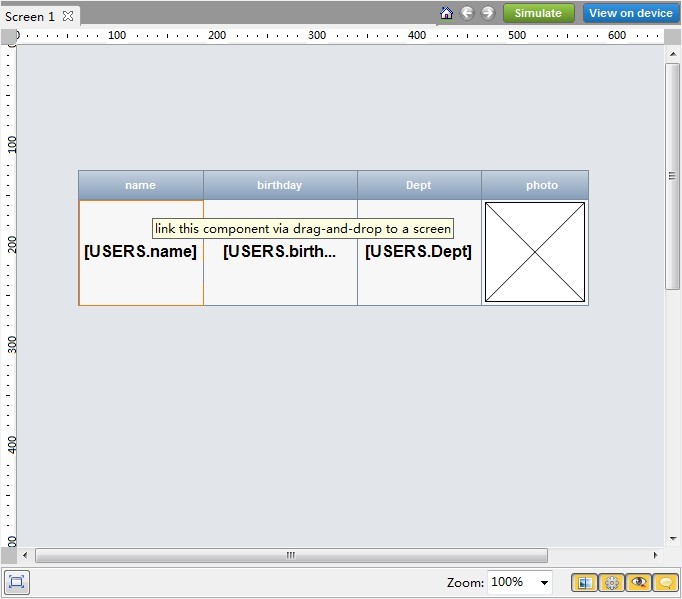This screenshot has height=599, width=682.
Task: Go back with the left arrow icon
Action: point(467,13)
